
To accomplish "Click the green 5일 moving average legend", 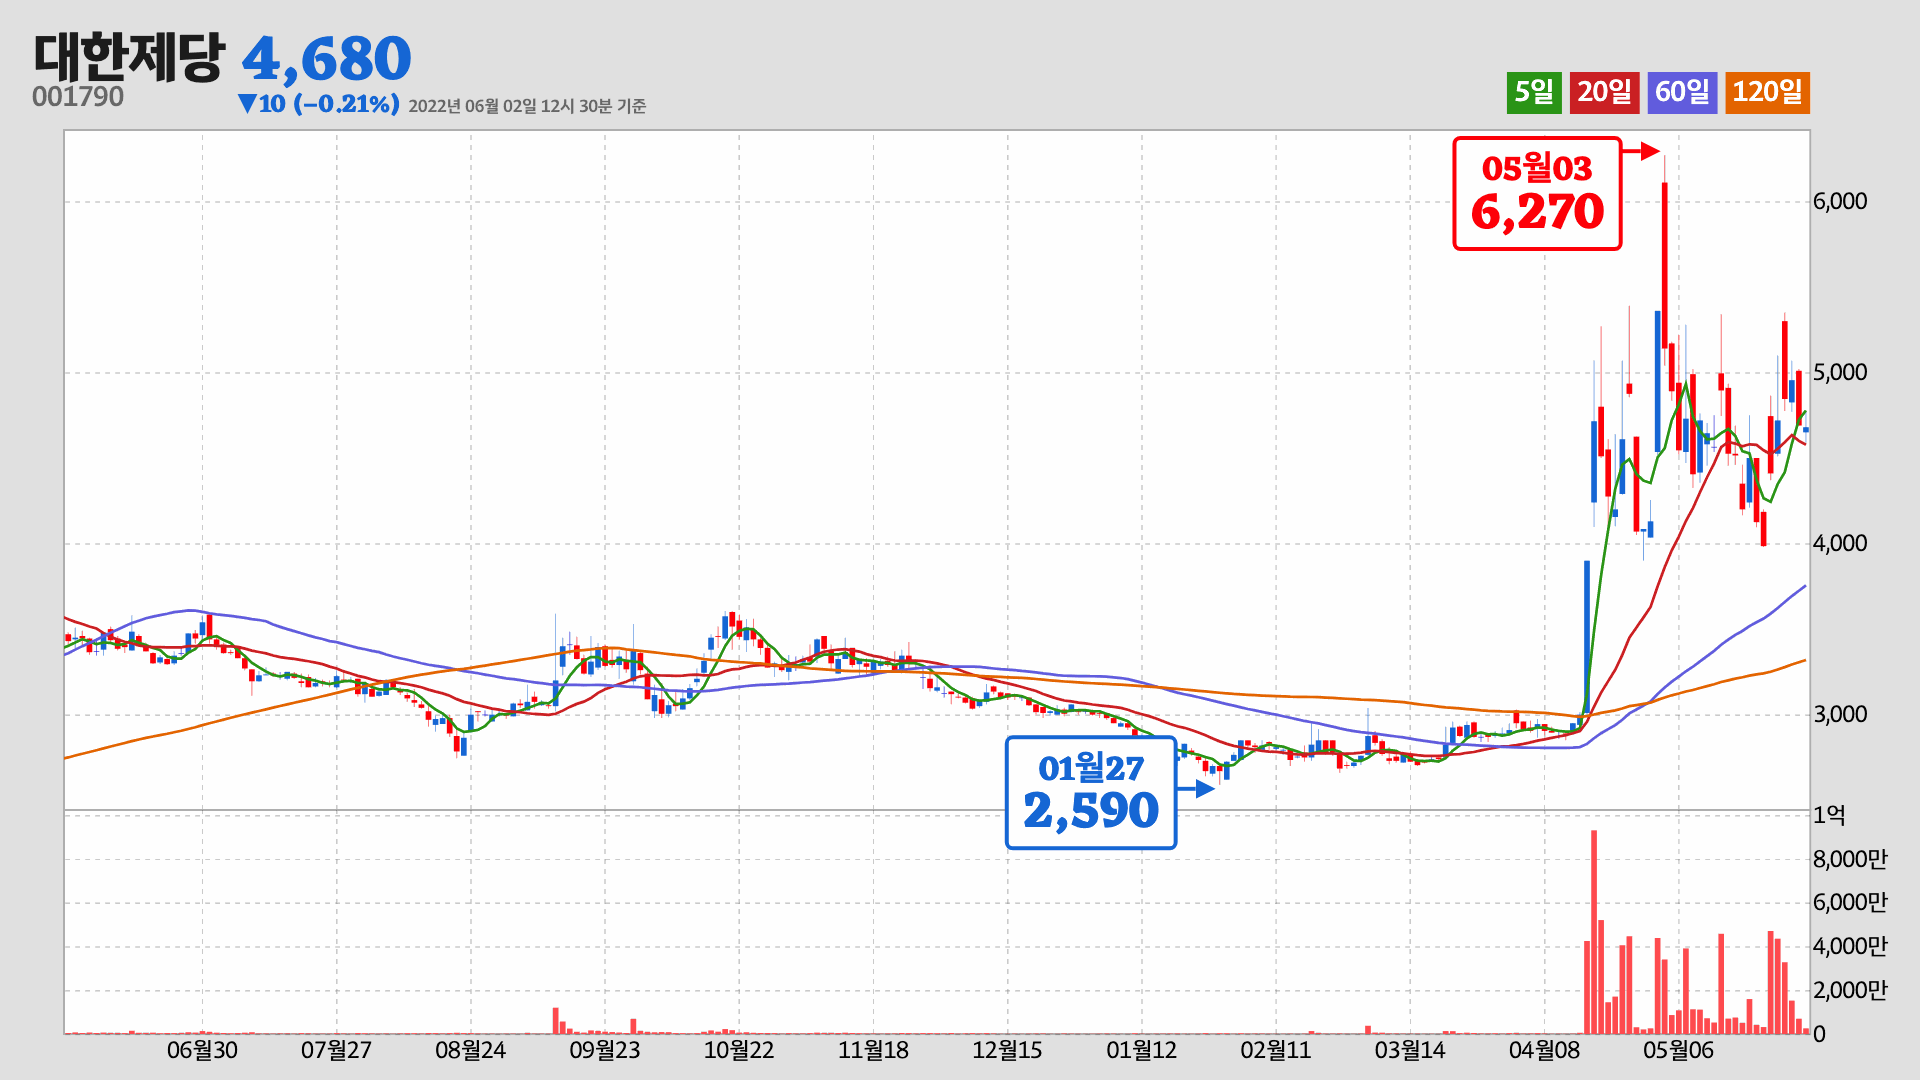I will coord(1534,92).
